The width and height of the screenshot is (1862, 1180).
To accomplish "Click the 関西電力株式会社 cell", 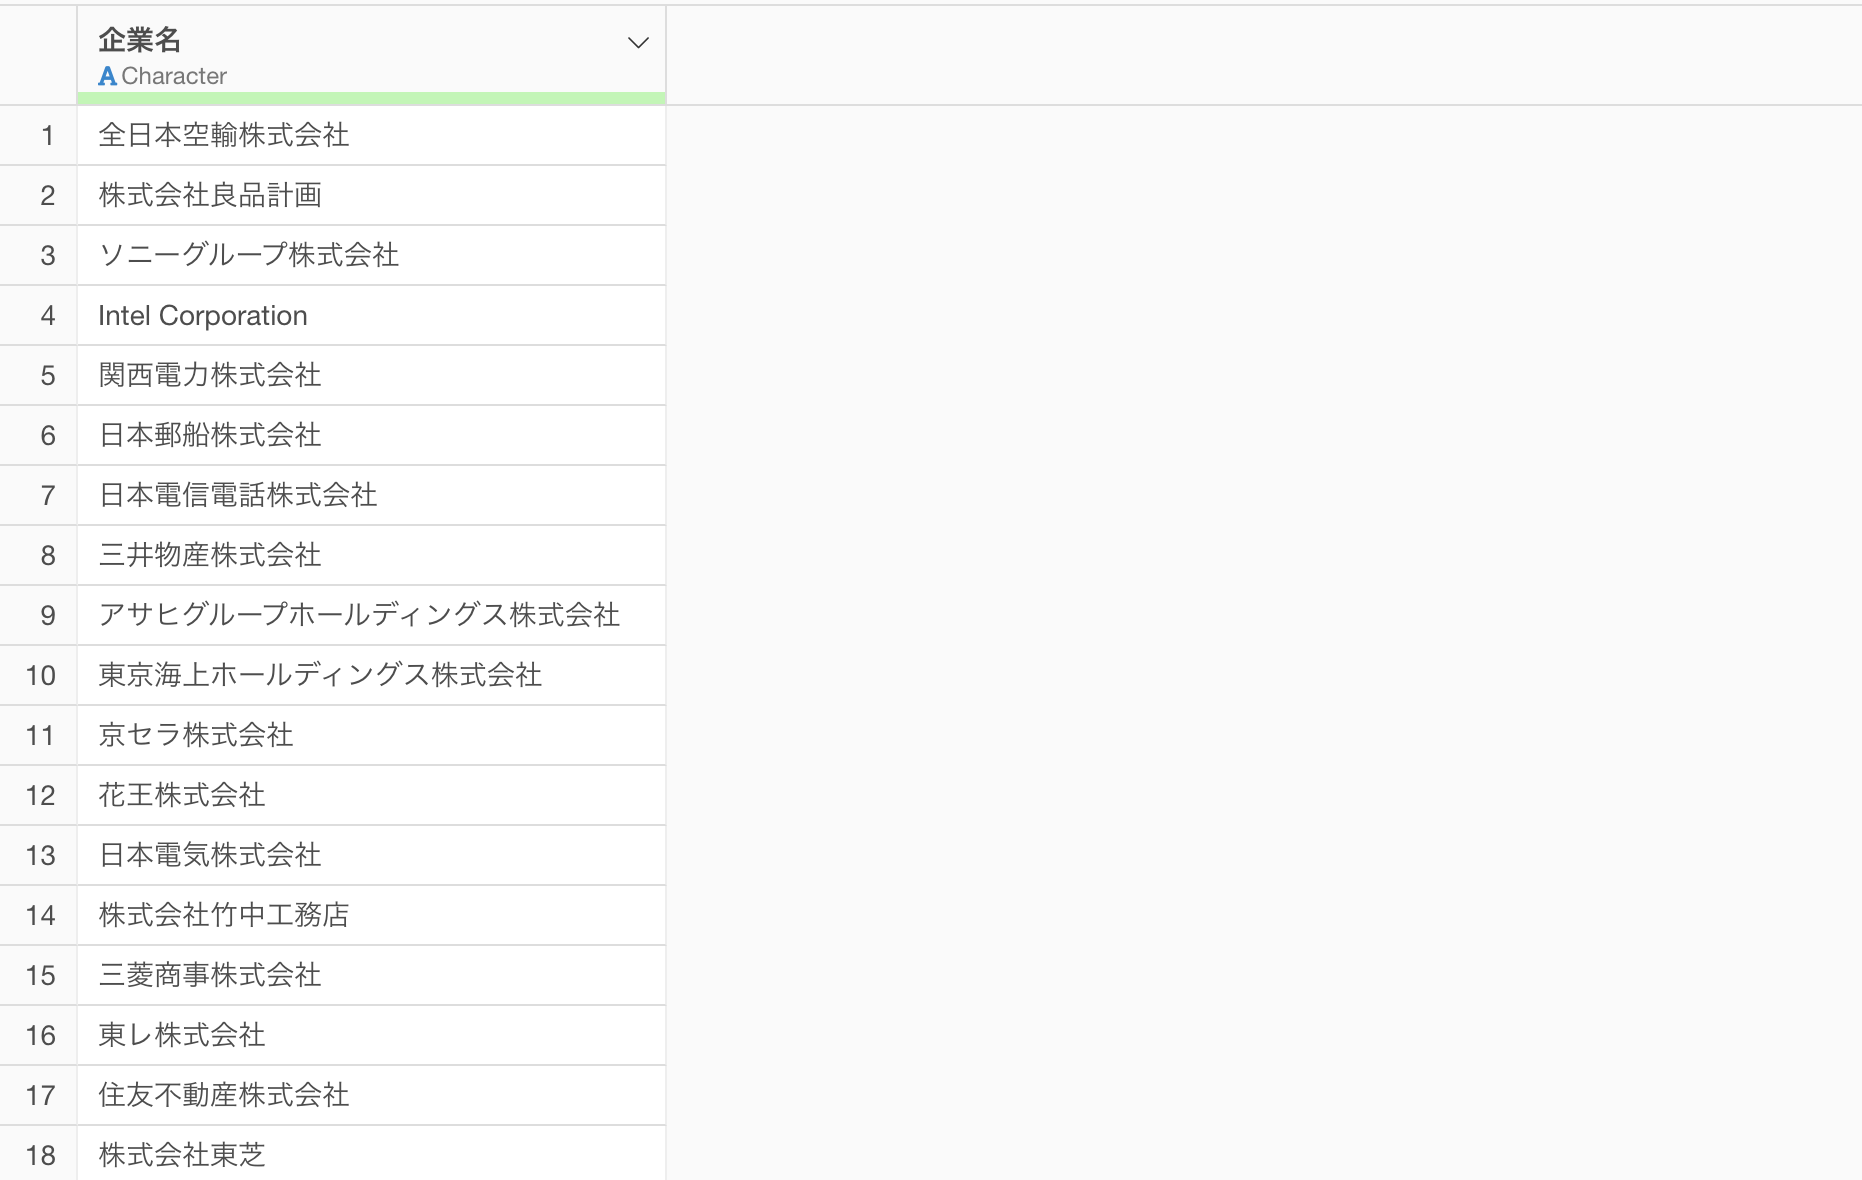I will pos(210,375).
